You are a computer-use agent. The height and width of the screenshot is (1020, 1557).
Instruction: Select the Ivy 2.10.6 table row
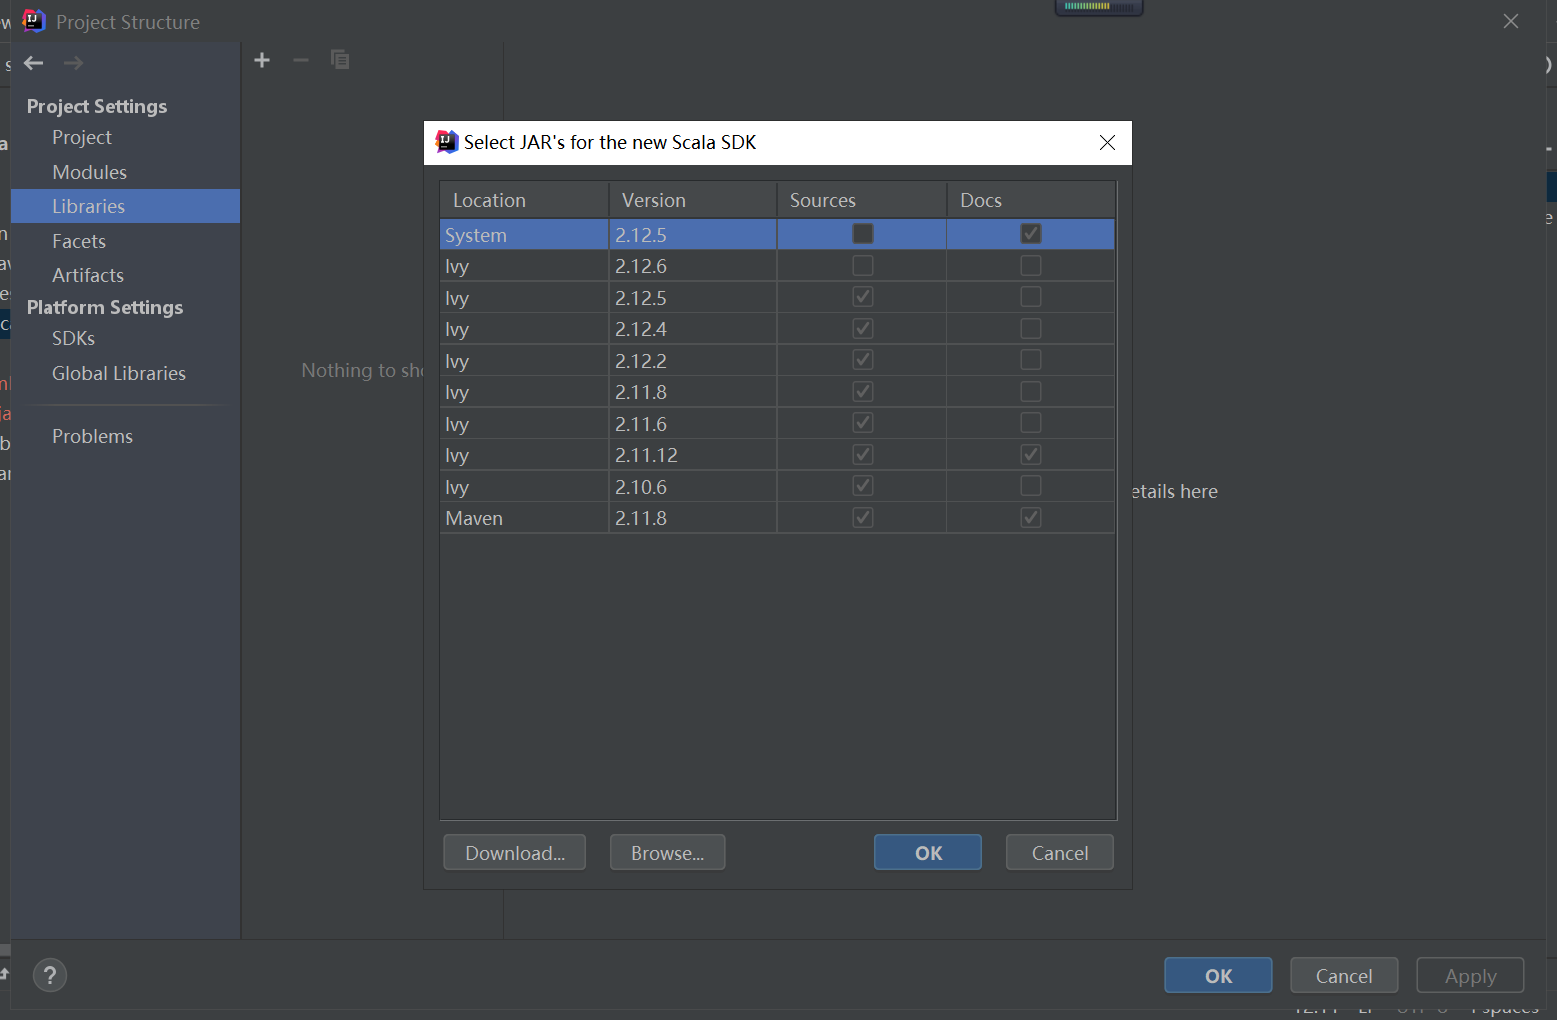tap(524, 486)
